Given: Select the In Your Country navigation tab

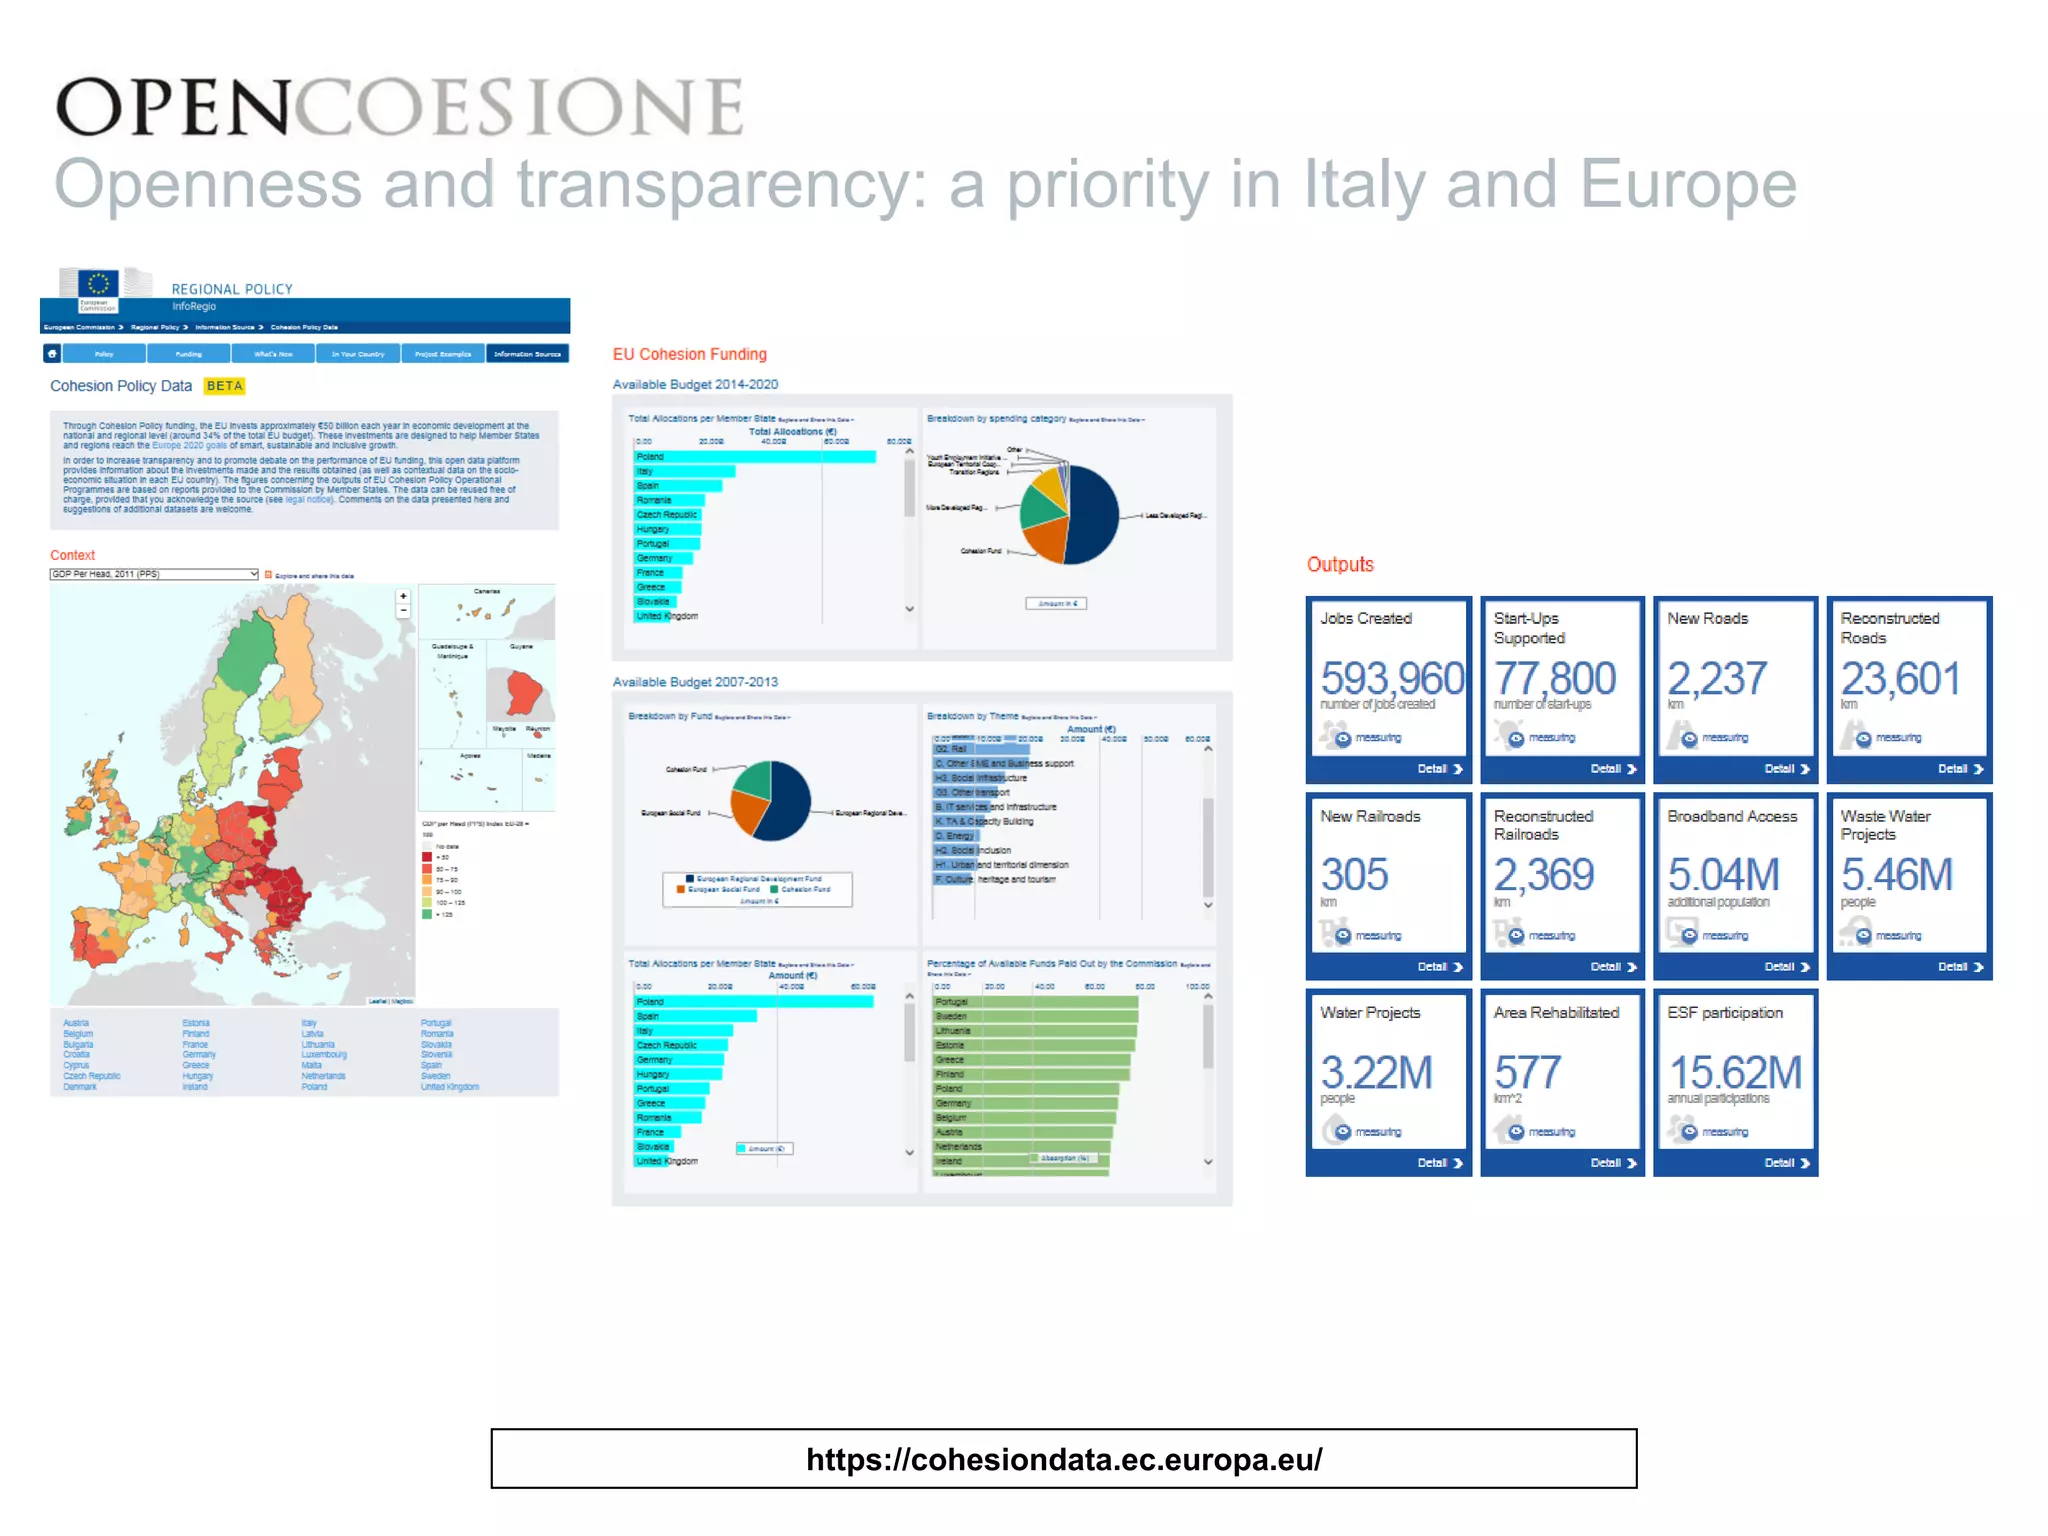Looking at the screenshot, I should tap(358, 354).
